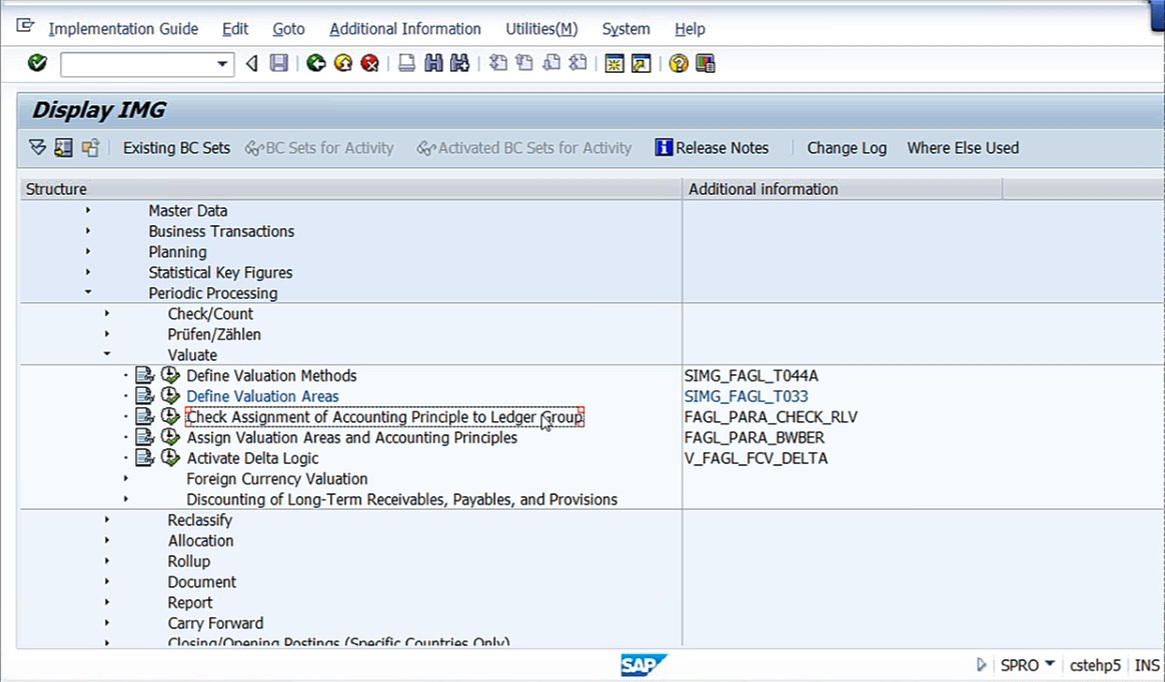Open the Change Log button
Image resolution: width=1165 pixels, height=682 pixels.
pos(847,148)
